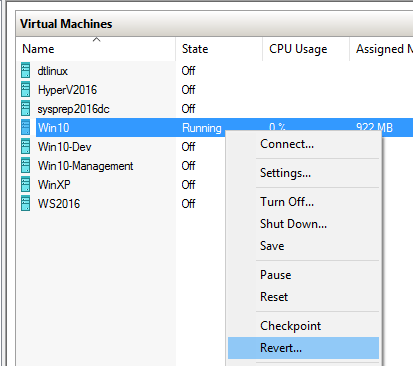The width and height of the screenshot is (413, 366).
Task: Sort by the CPU Usage column header
Action: [306, 49]
